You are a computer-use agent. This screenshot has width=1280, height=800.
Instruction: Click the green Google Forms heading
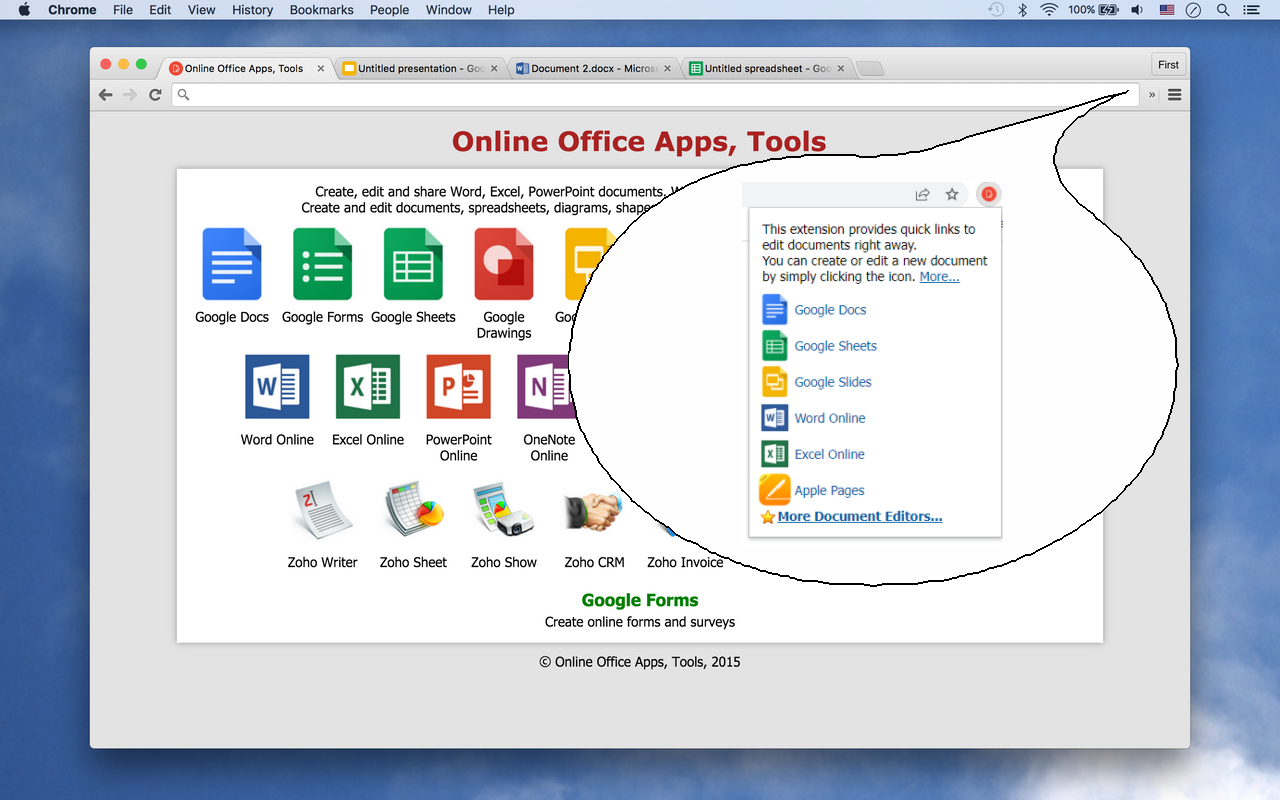click(x=640, y=600)
